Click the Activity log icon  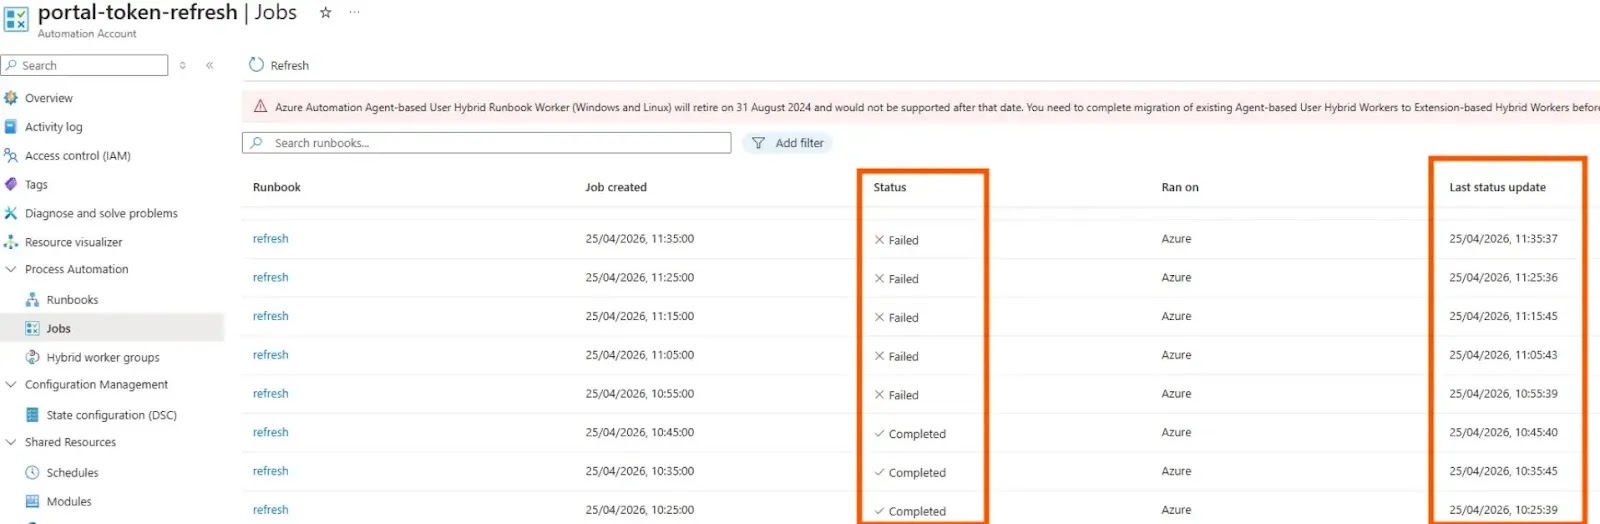point(11,127)
